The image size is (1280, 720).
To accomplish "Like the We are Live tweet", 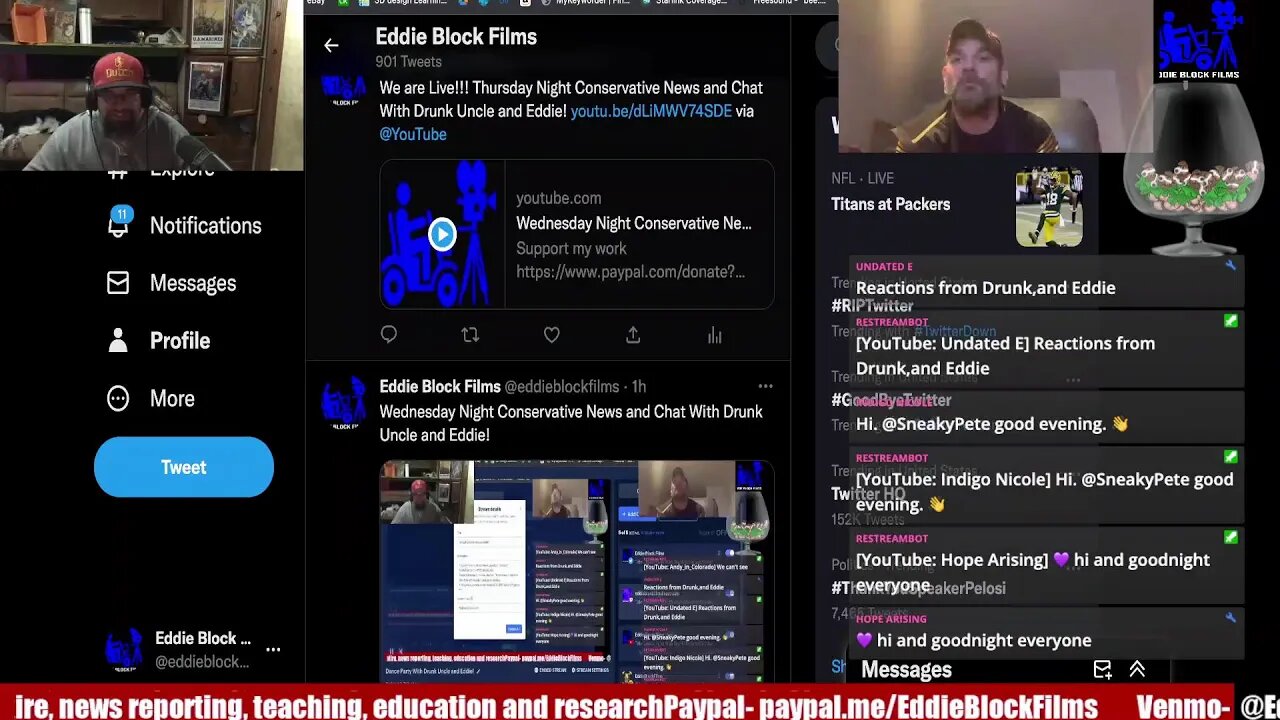I will [552, 335].
